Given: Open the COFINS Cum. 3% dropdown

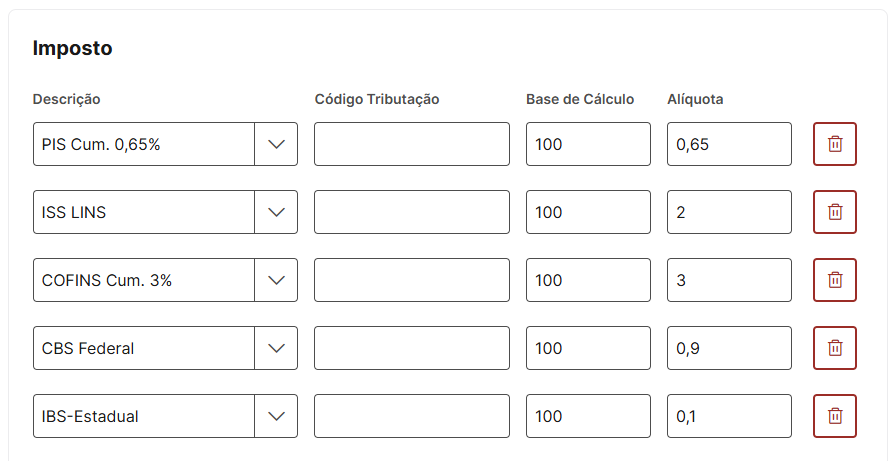Looking at the screenshot, I should (276, 280).
